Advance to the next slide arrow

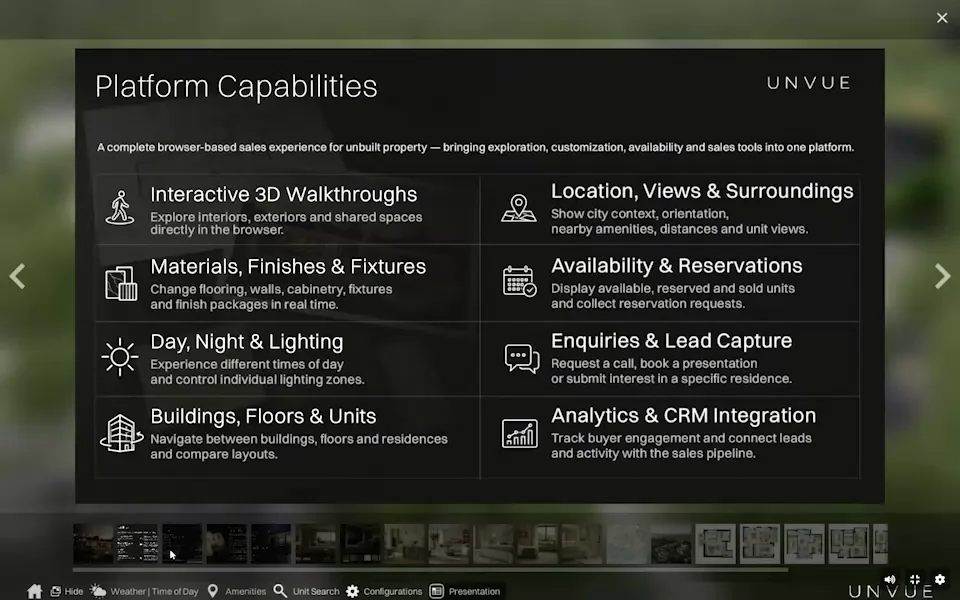tap(943, 276)
